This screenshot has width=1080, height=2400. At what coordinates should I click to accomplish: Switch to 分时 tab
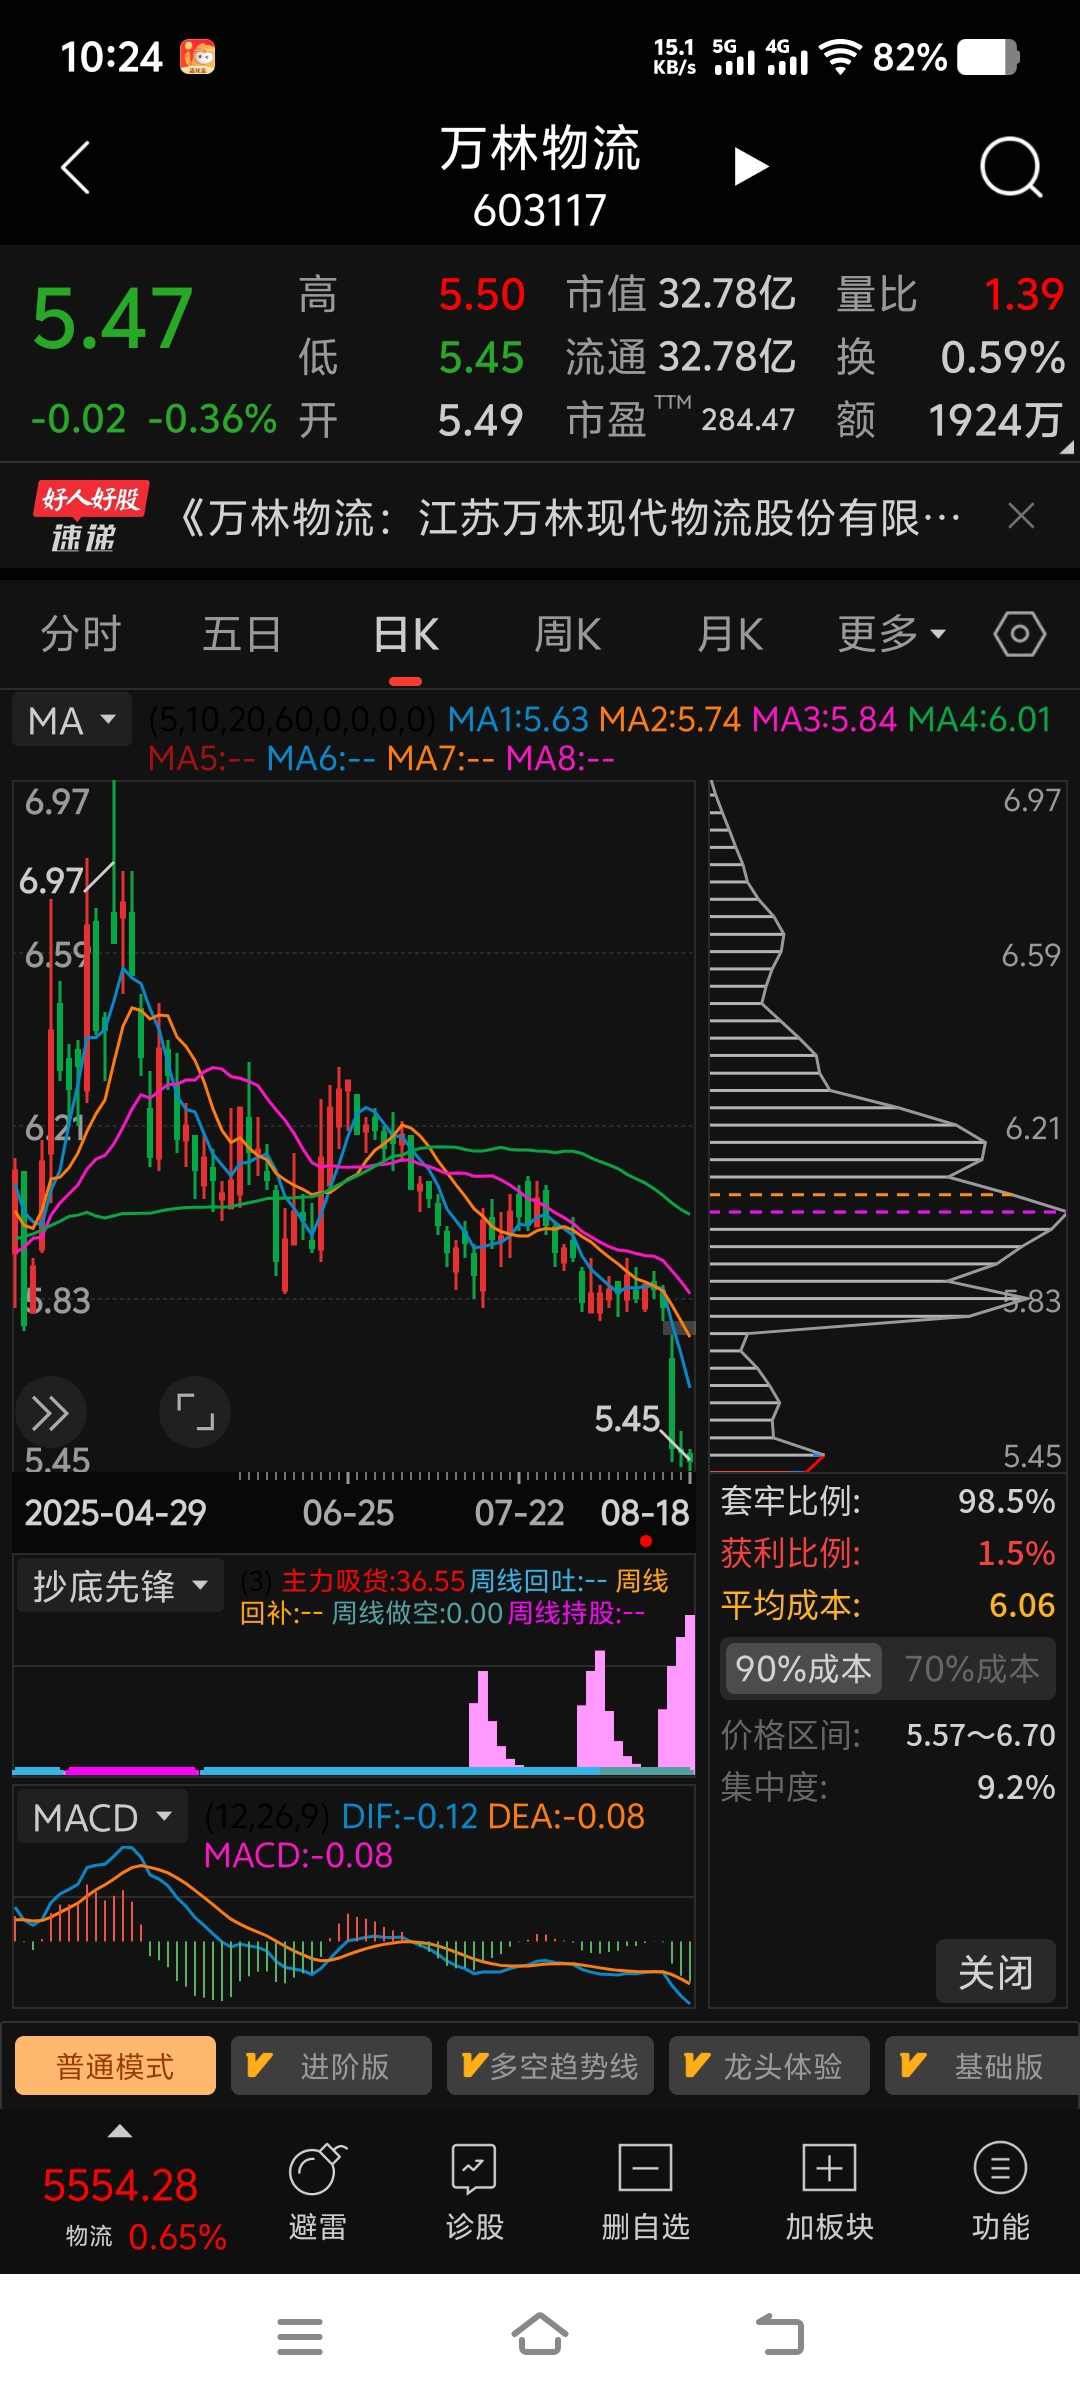click(x=80, y=634)
